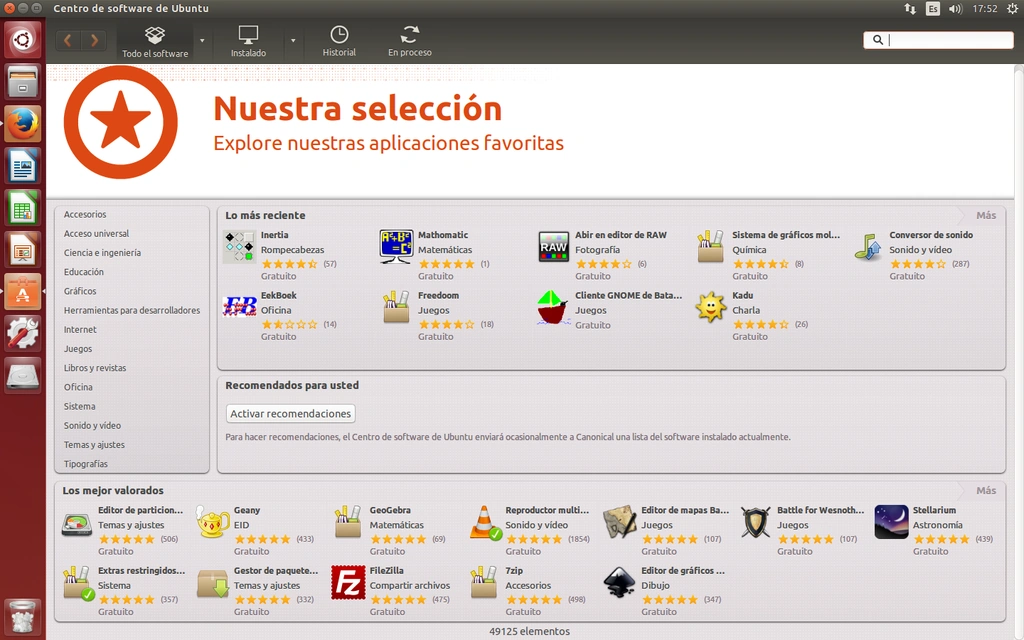This screenshot has width=1024, height=640.
Task: Open the Cliente GNOME de Batalla Naval boat icon
Action: coord(552,307)
